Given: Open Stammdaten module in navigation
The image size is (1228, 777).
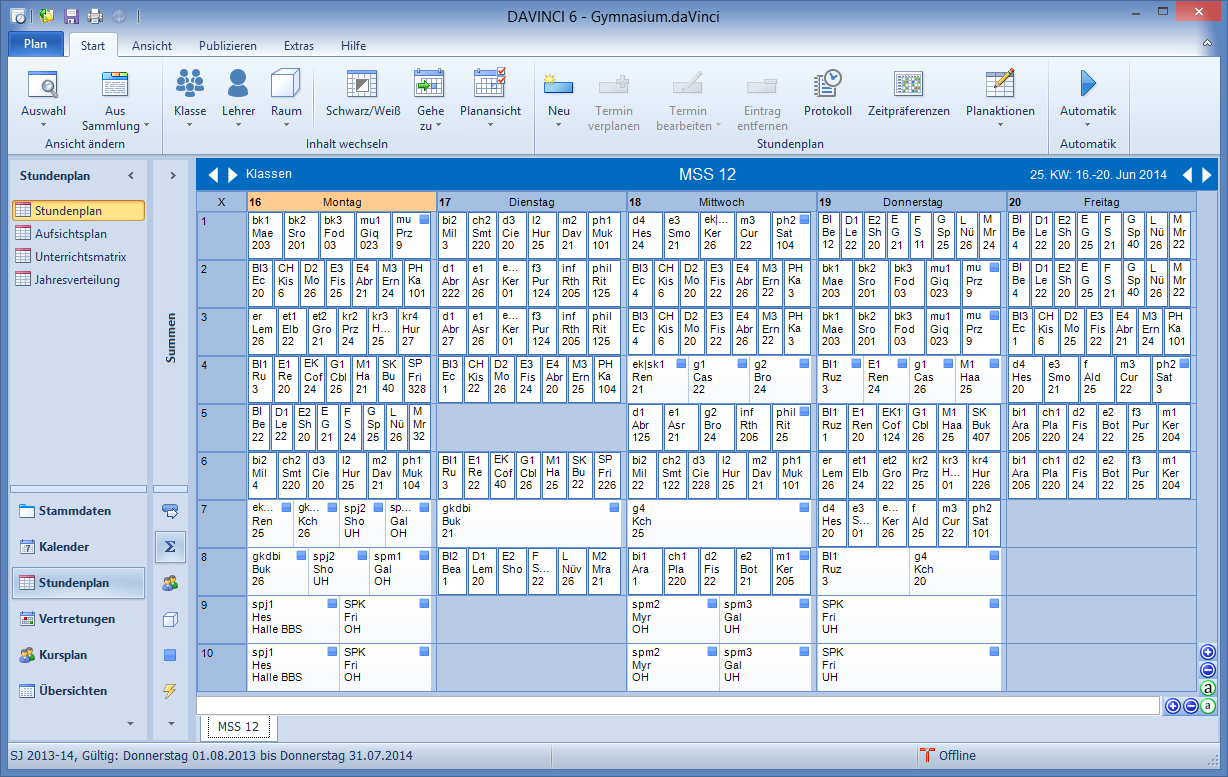Looking at the screenshot, I should click(x=79, y=511).
